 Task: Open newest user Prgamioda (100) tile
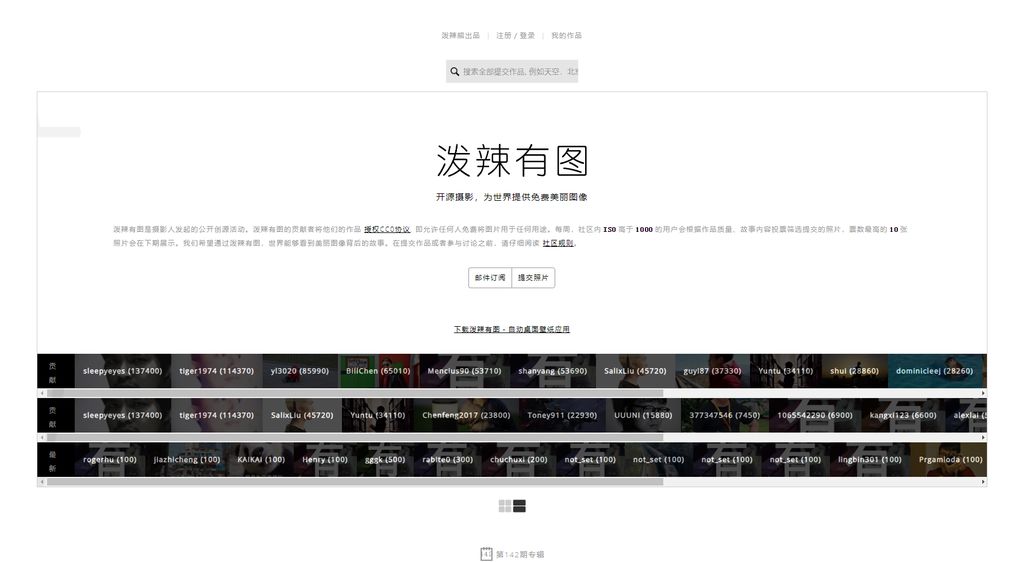tap(950, 459)
